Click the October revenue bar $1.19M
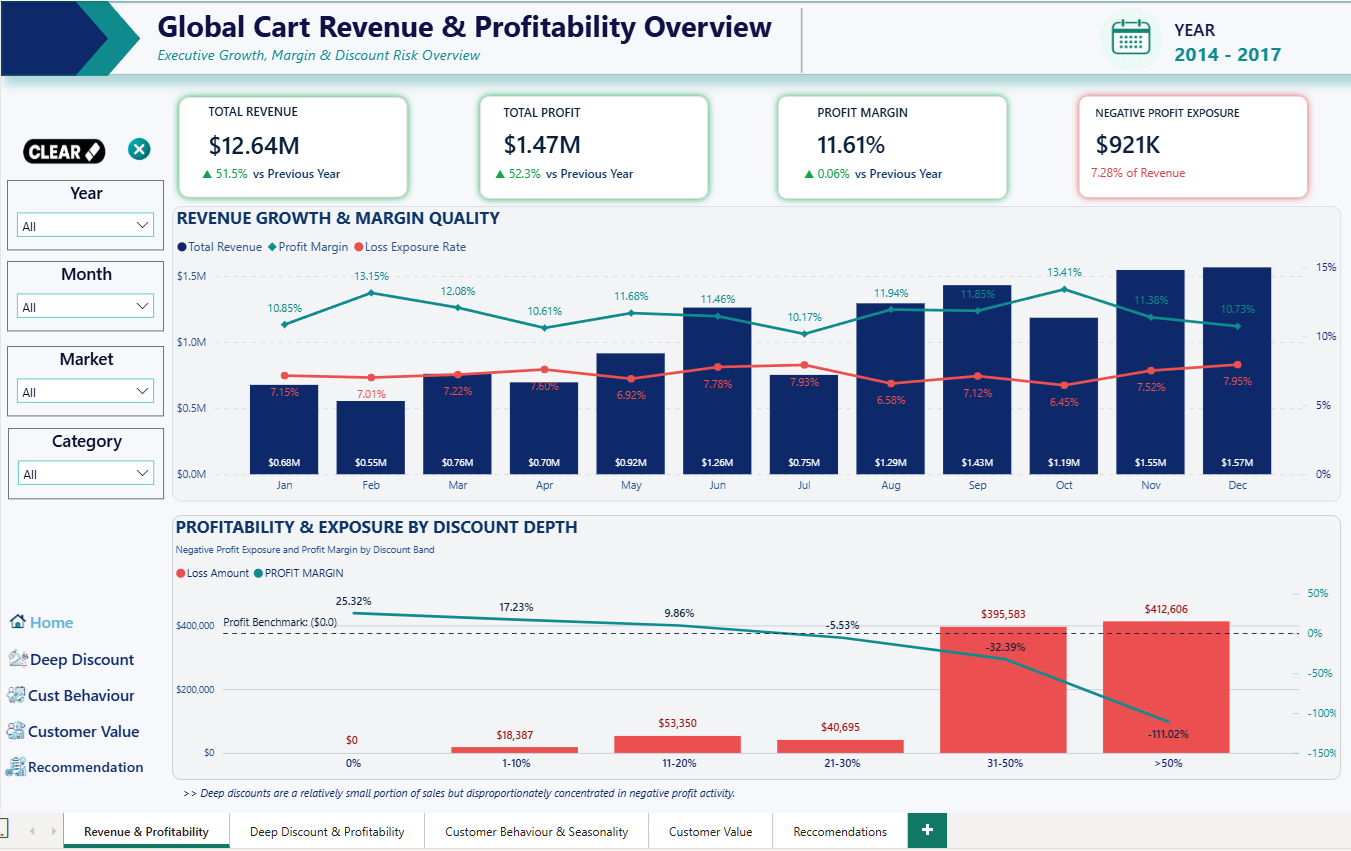 click(x=1064, y=396)
